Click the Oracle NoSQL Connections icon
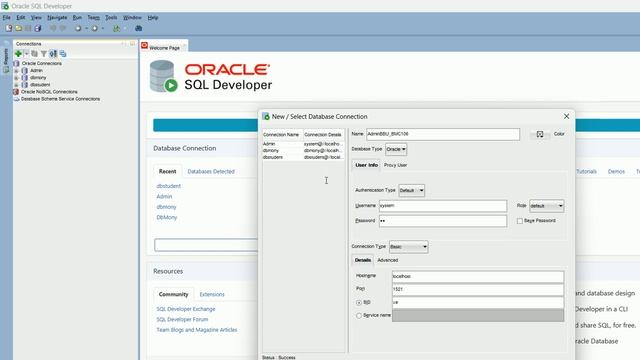640x360 pixels. click(16, 92)
